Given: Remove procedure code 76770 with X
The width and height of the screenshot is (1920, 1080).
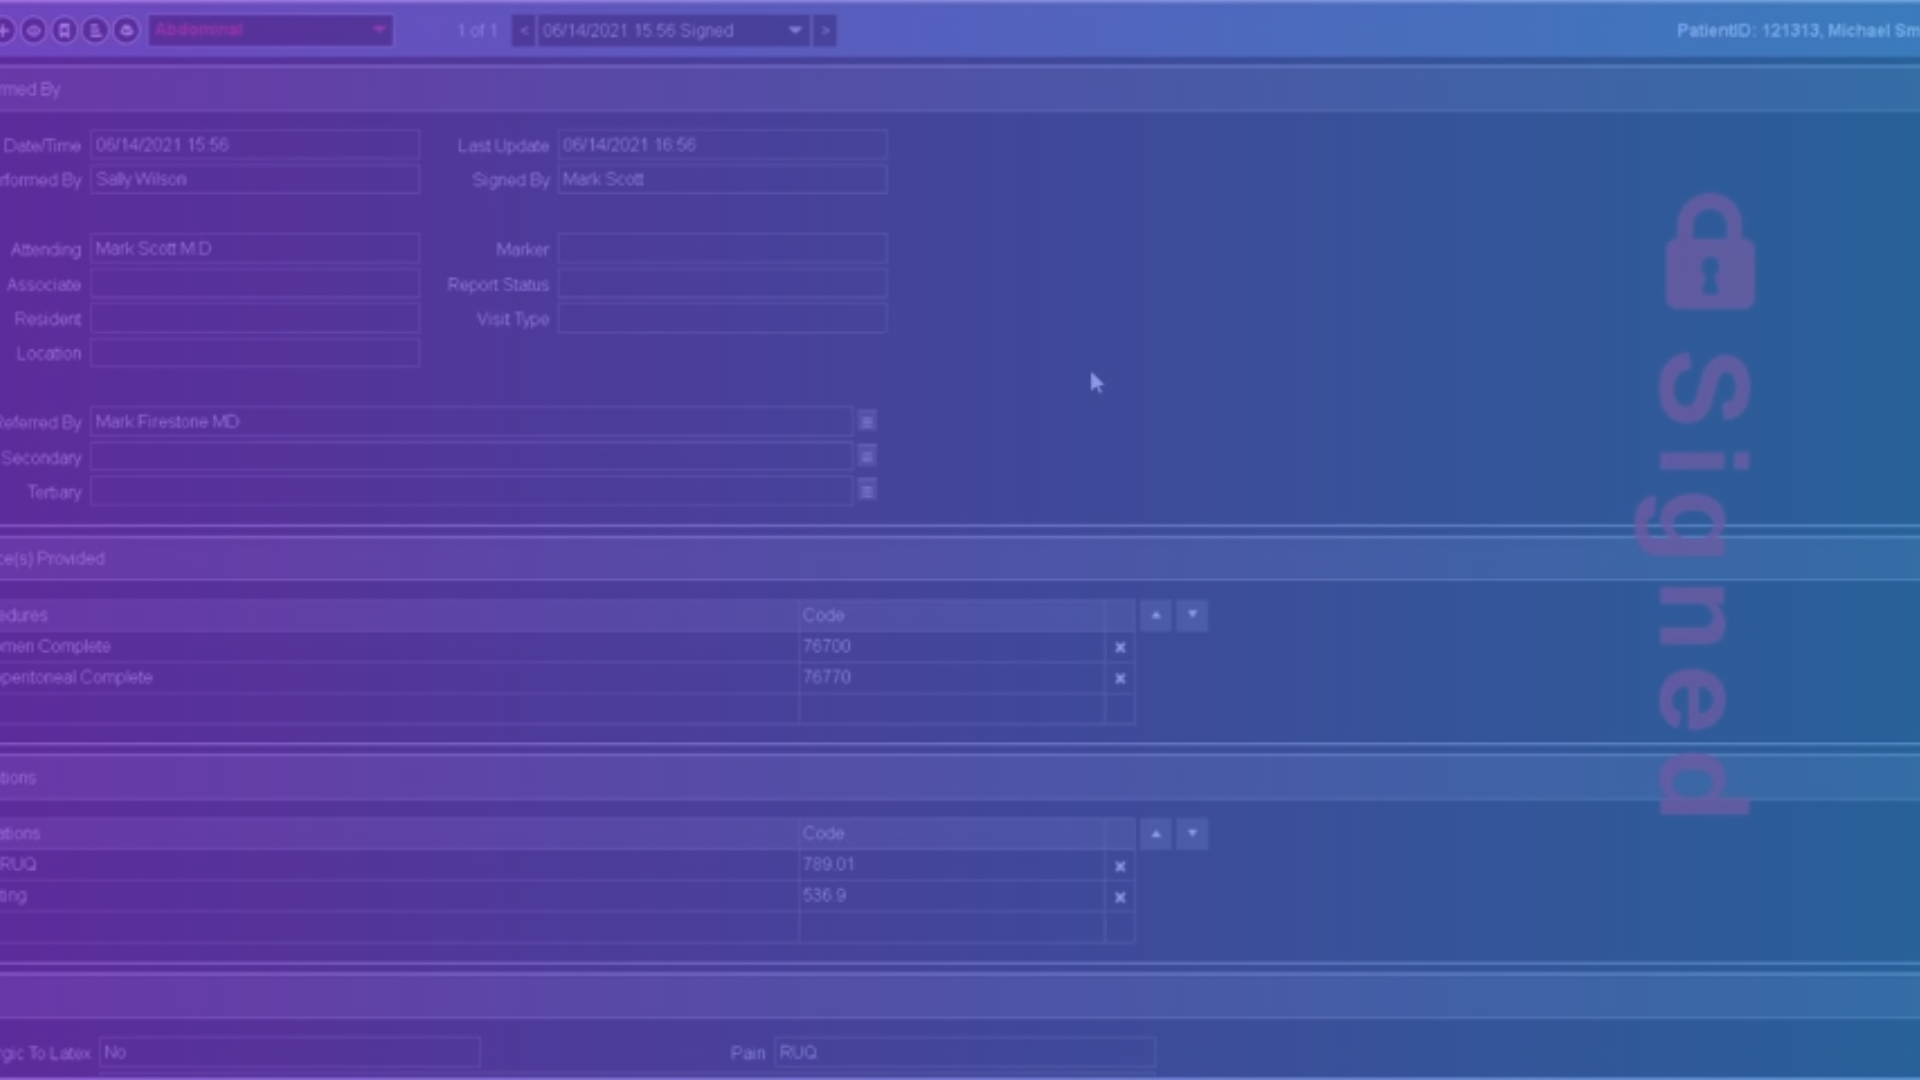Looking at the screenshot, I should [1120, 679].
